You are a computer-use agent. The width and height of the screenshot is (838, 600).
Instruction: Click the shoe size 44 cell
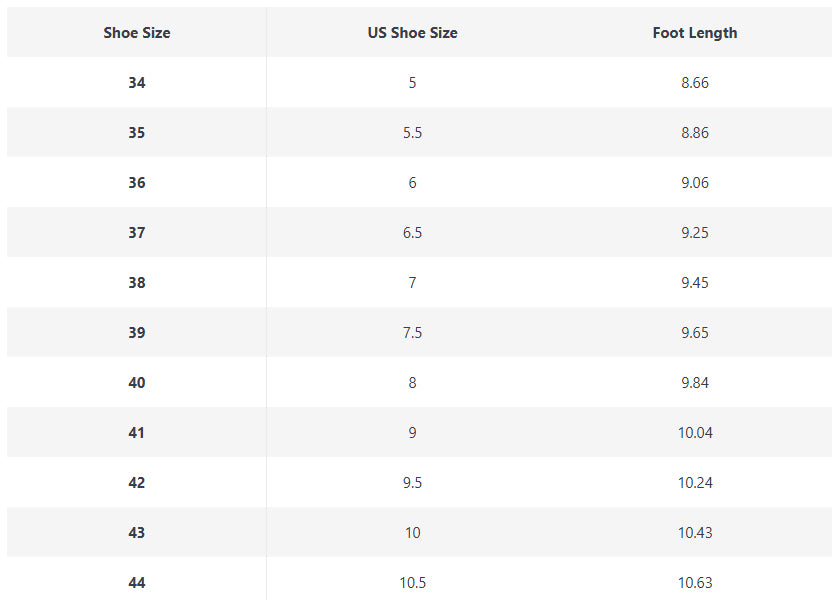[137, 583]
